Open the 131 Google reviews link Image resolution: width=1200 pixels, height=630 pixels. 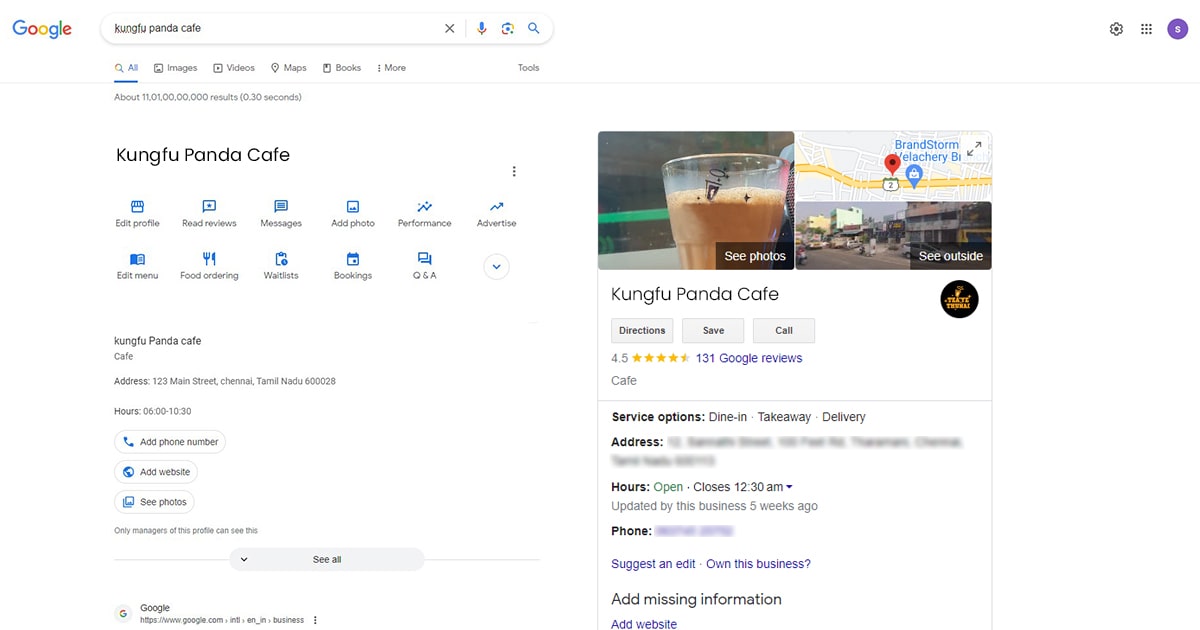pos(748,358)
